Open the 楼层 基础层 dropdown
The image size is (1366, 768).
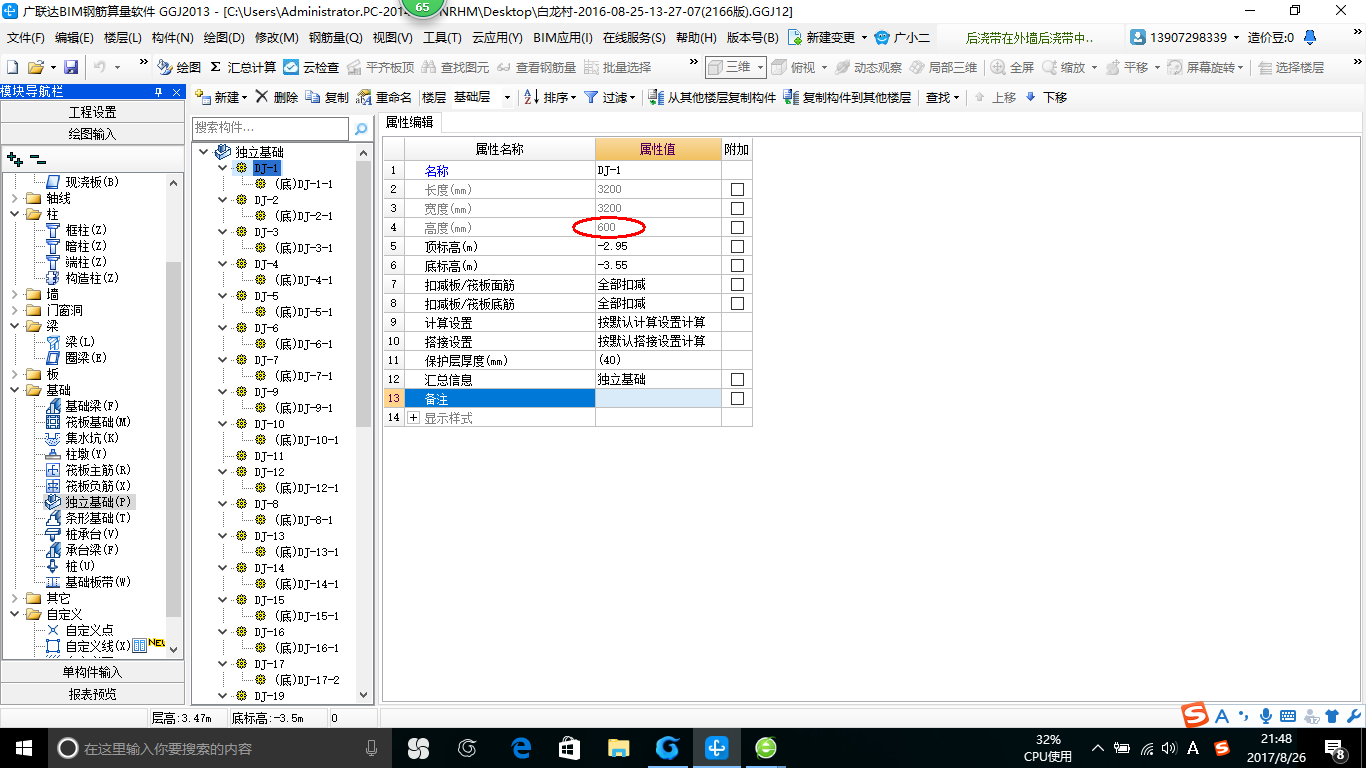[x=506, y=97]
